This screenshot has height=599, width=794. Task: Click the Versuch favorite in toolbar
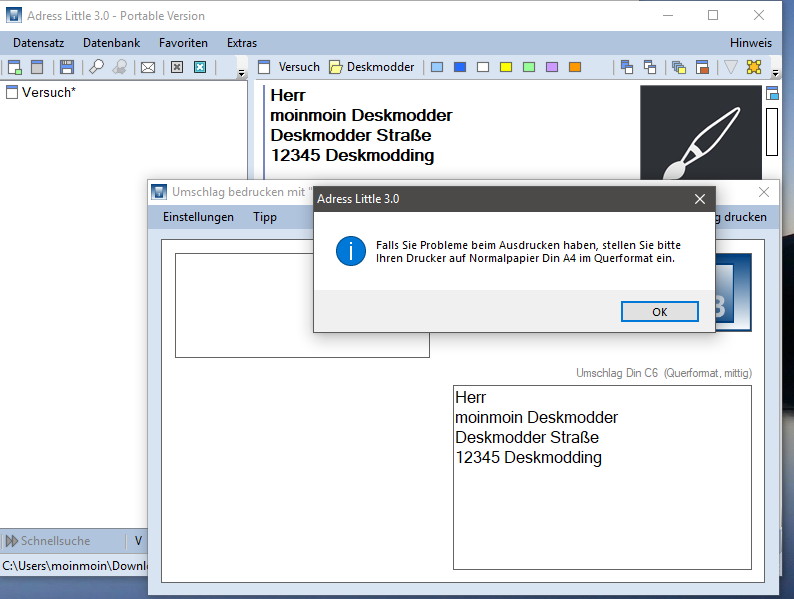289,67
